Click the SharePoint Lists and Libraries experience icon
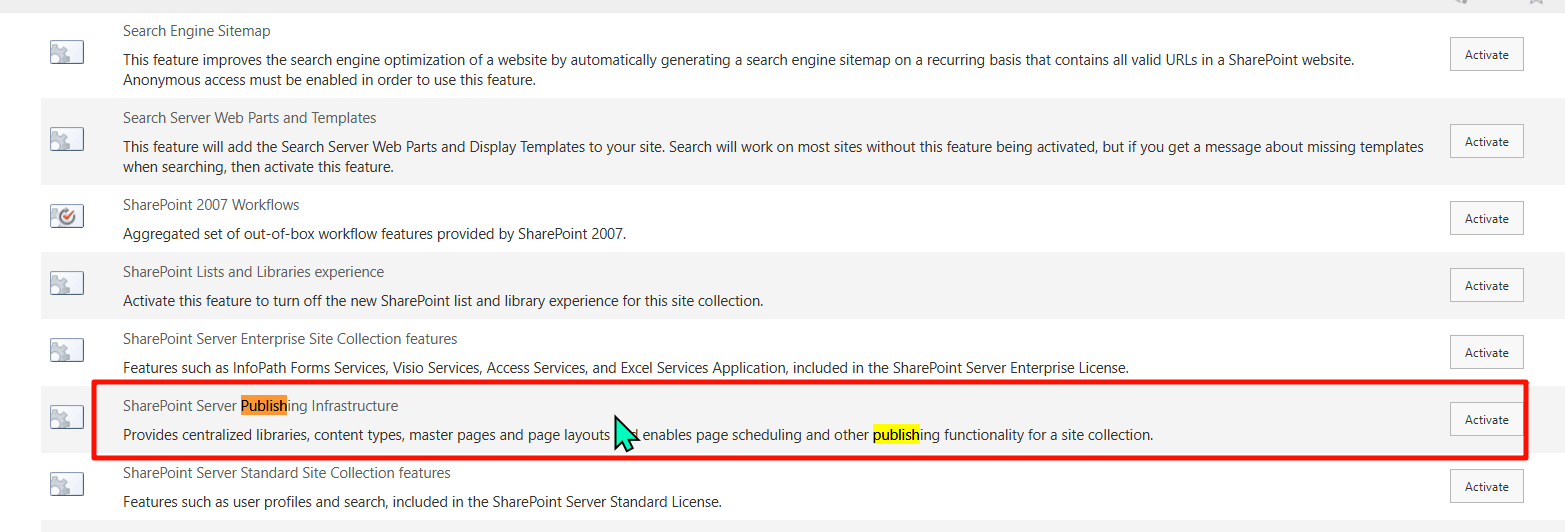 pos(67,283)
